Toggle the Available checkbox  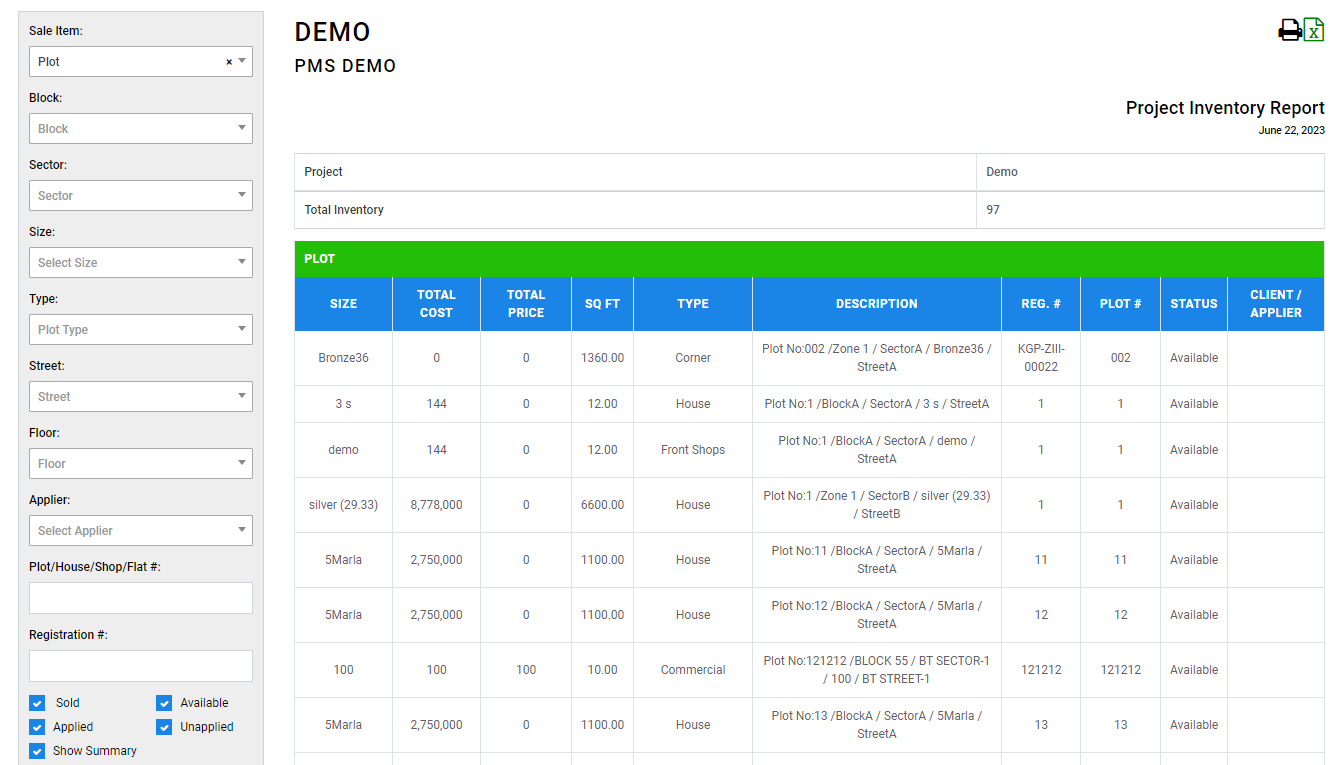pos(164,703)
